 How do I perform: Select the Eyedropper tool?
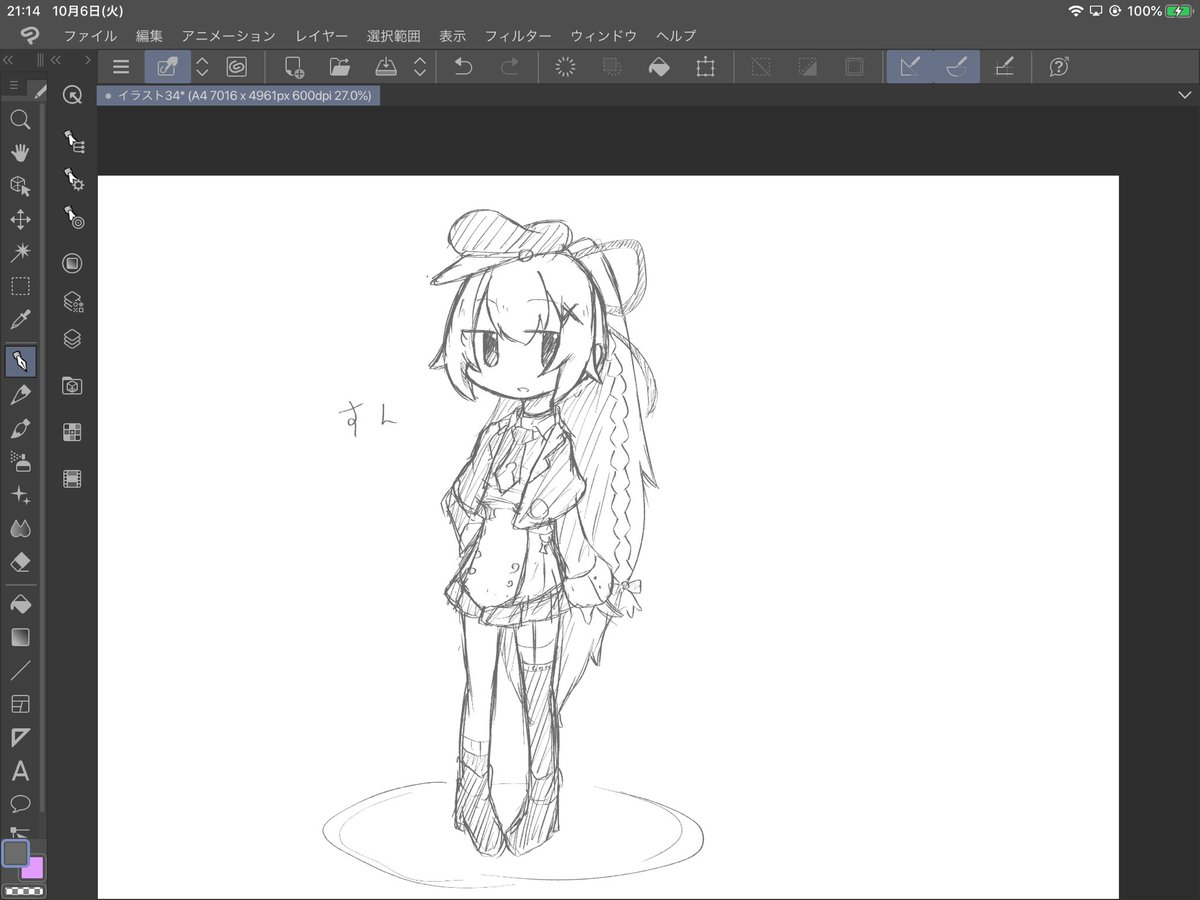[20, 320]
